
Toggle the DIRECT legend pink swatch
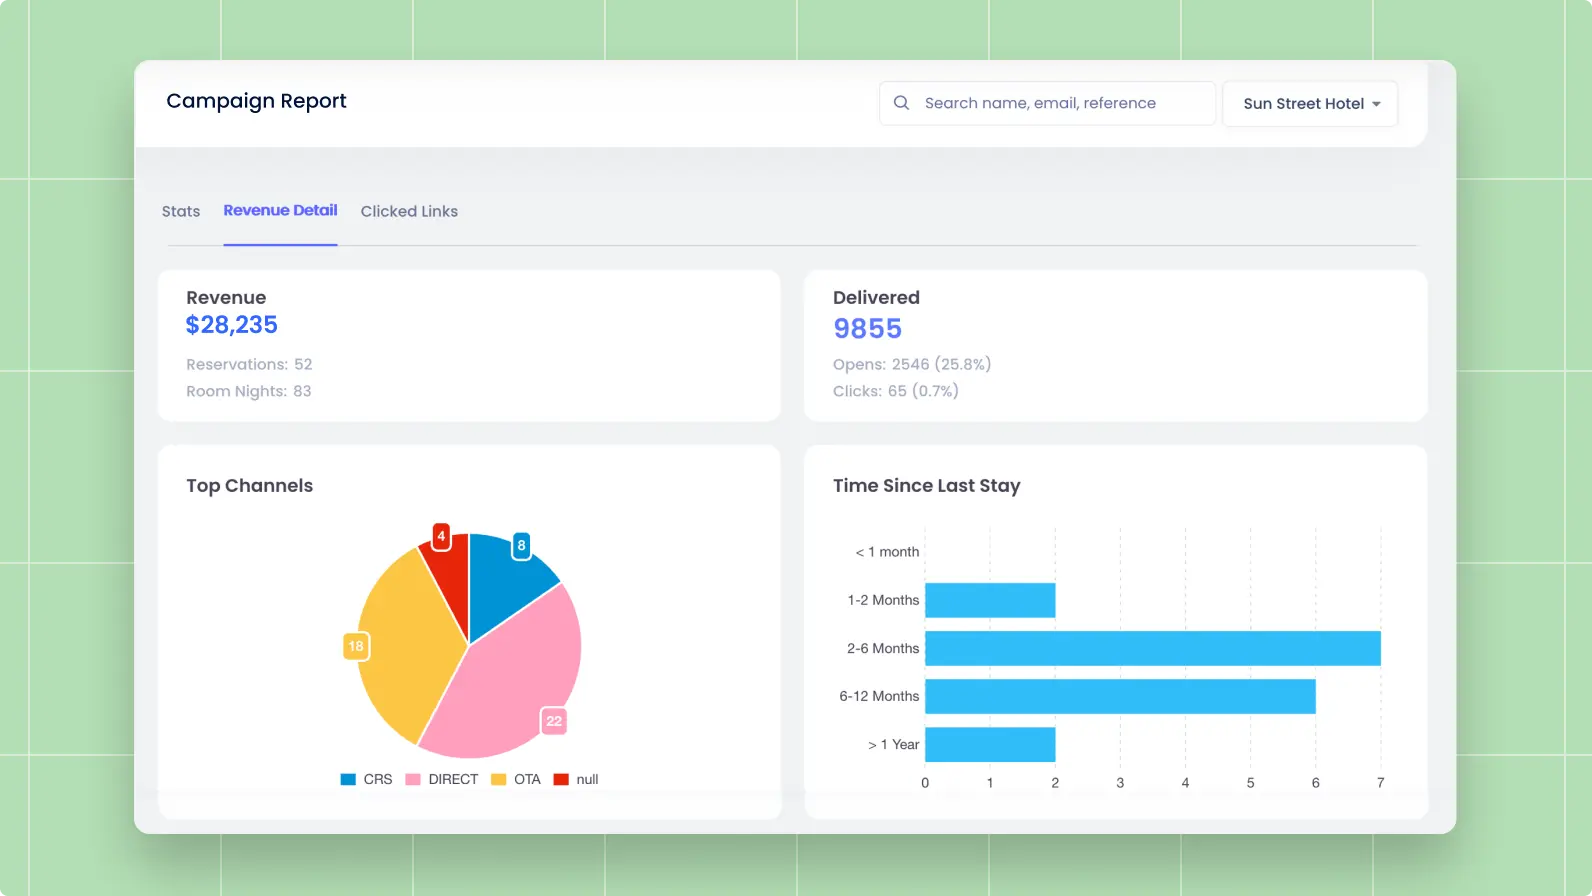(x=413, y=779)
